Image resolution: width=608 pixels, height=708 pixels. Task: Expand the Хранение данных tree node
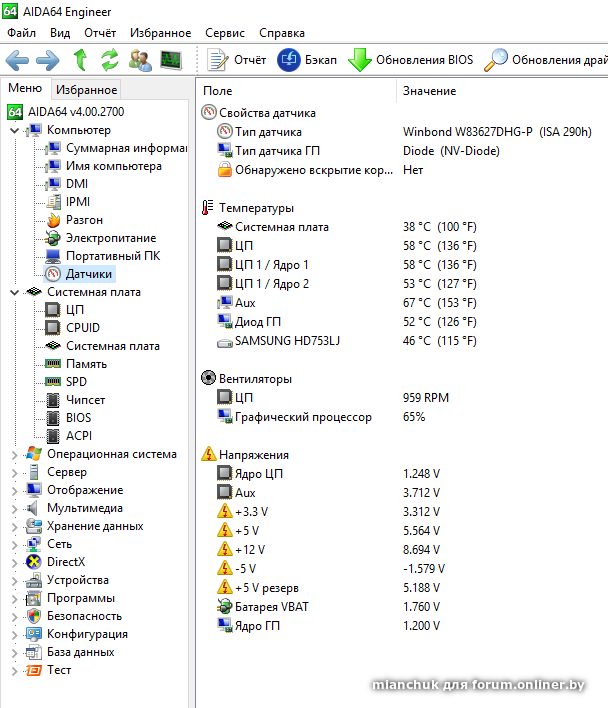(x=14, y=527)
